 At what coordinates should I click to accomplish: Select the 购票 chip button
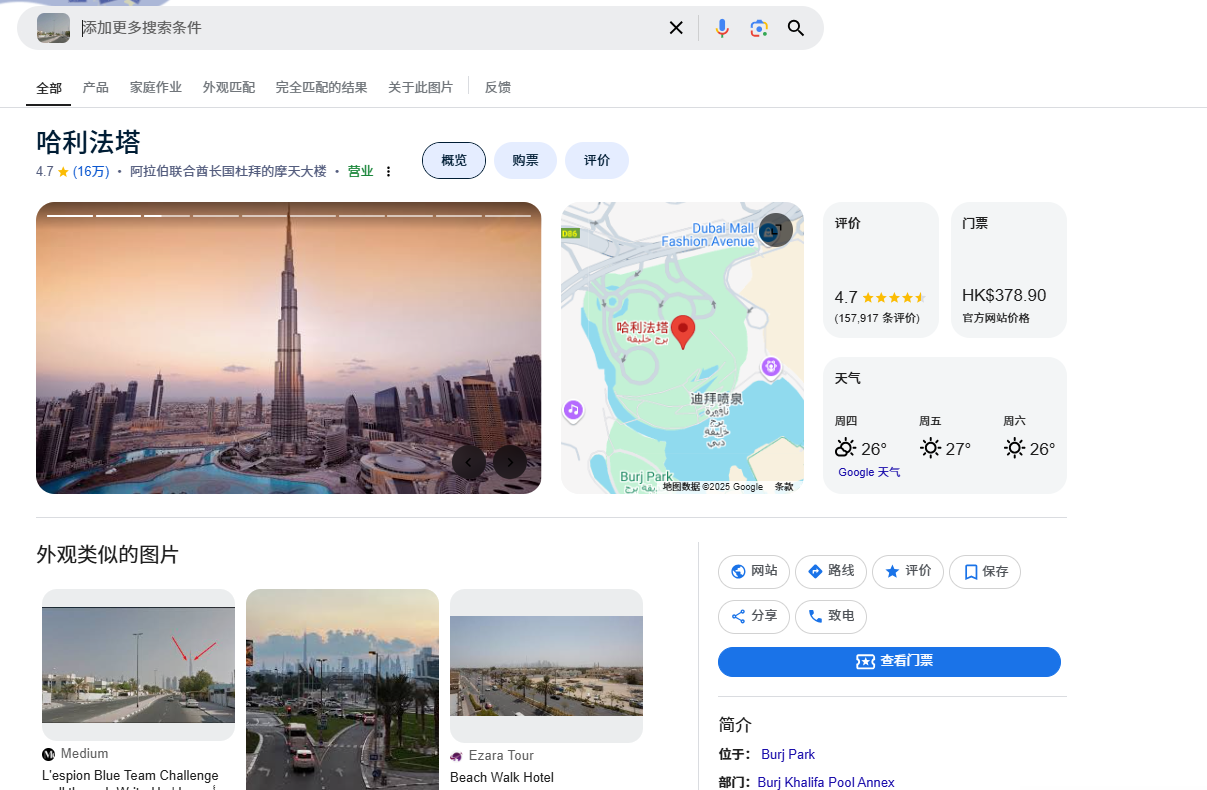pyautogui.click(x=525, y=160)
